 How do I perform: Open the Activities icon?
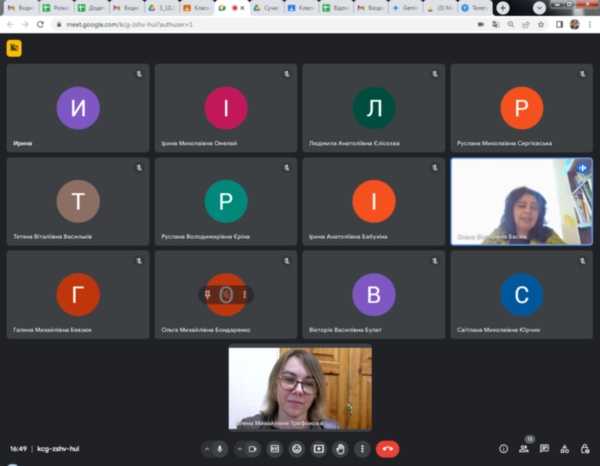[564, 449]
